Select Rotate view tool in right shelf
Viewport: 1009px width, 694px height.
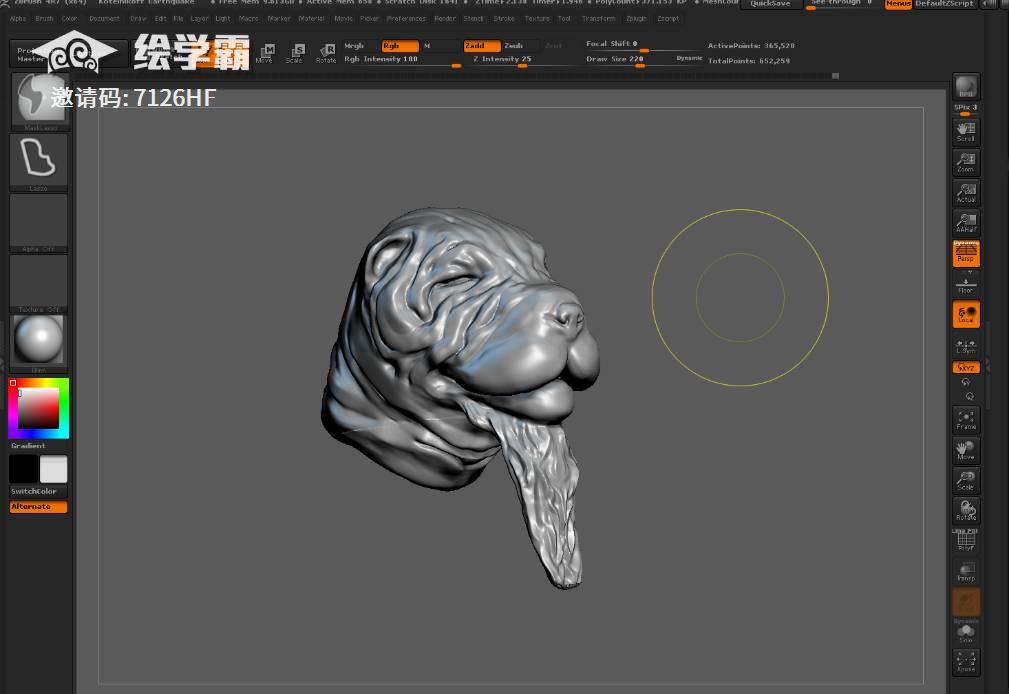click(965, 511)
